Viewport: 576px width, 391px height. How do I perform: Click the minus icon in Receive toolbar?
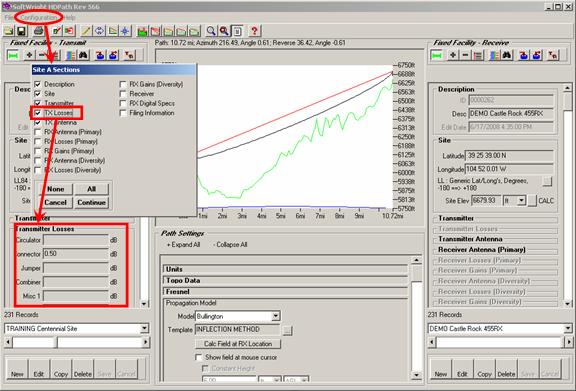pos(465,55)
